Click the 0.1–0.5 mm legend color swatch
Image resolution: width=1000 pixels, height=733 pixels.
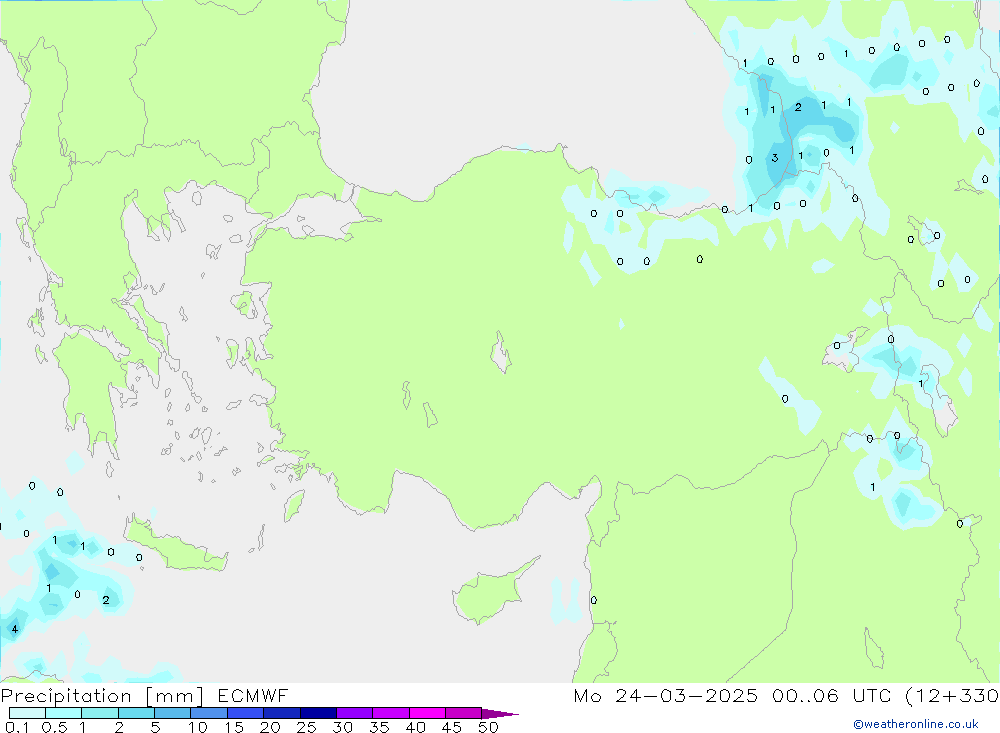pos(27,713)
